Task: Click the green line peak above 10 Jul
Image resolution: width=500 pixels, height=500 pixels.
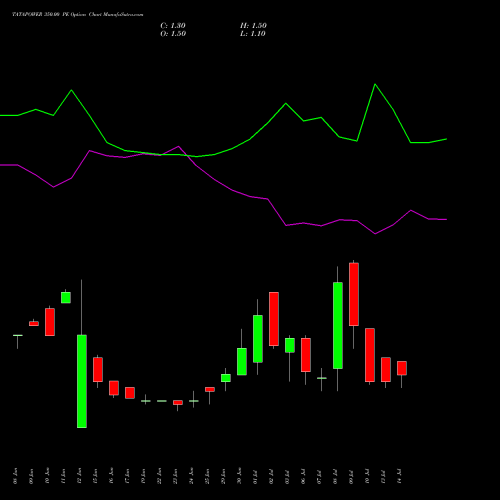Action: pos(375,84)
